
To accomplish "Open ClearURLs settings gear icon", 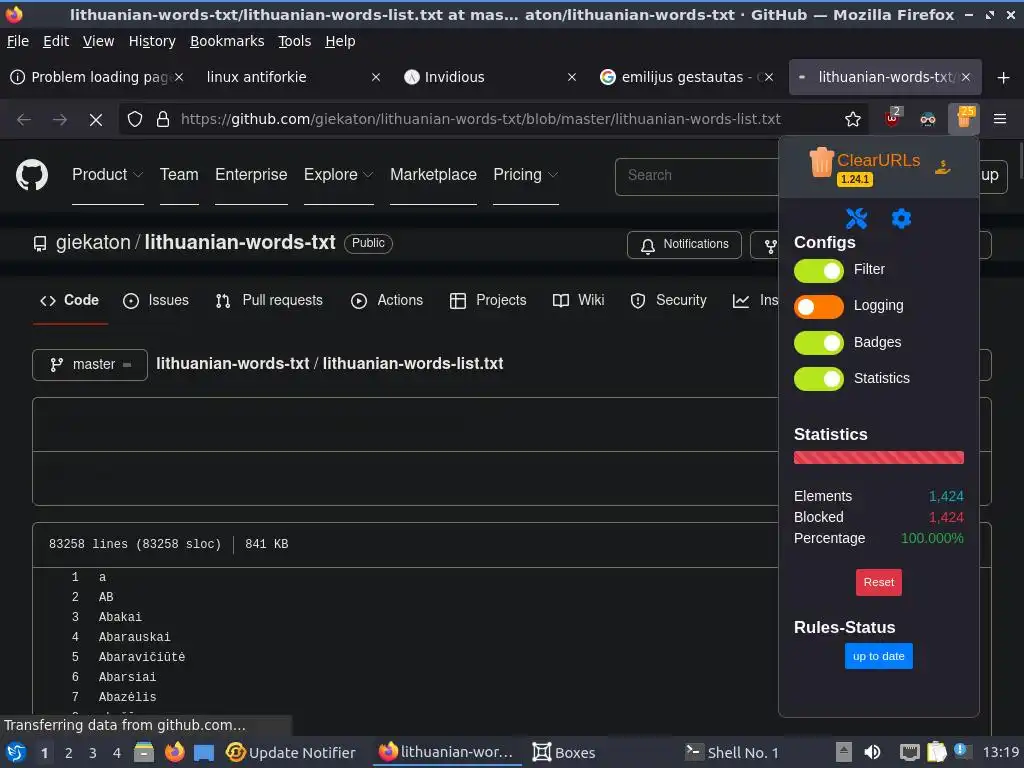I will 901,218.
